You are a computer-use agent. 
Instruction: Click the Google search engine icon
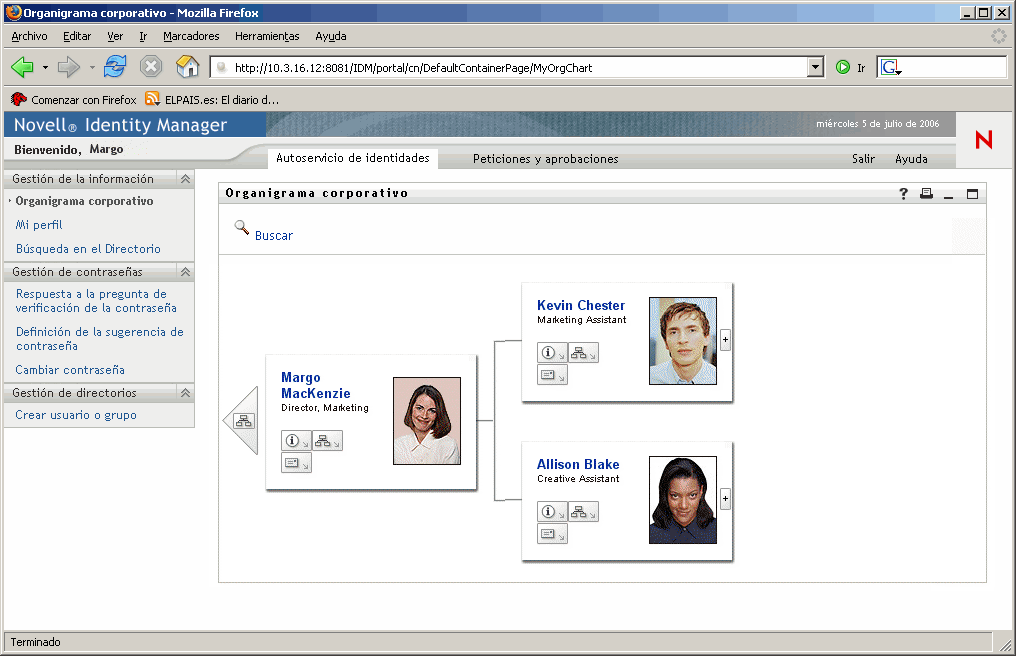coord(891,67)
